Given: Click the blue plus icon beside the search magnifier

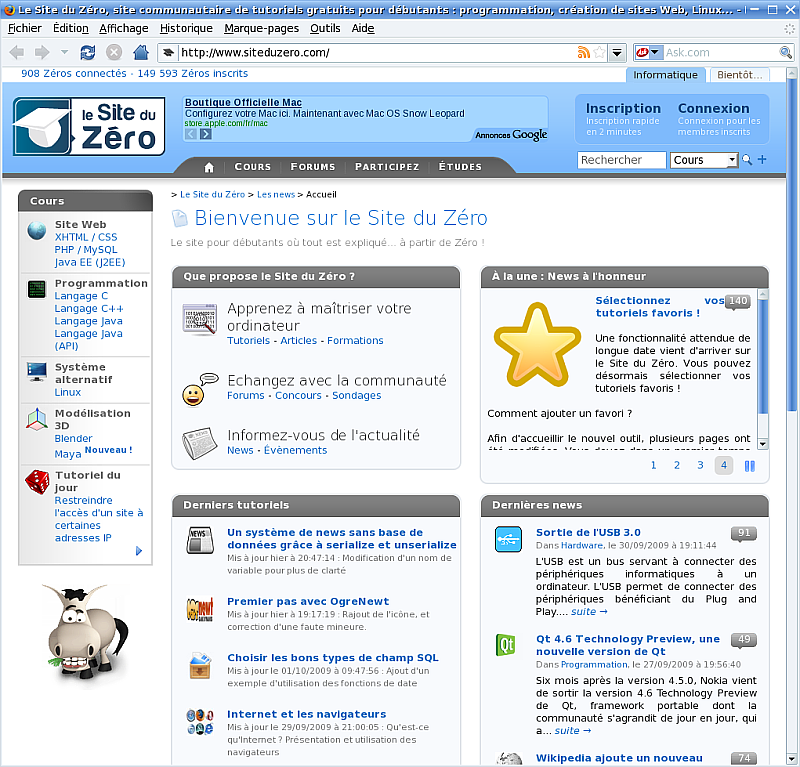Looking at the screenshot, I should coord(762,160).
